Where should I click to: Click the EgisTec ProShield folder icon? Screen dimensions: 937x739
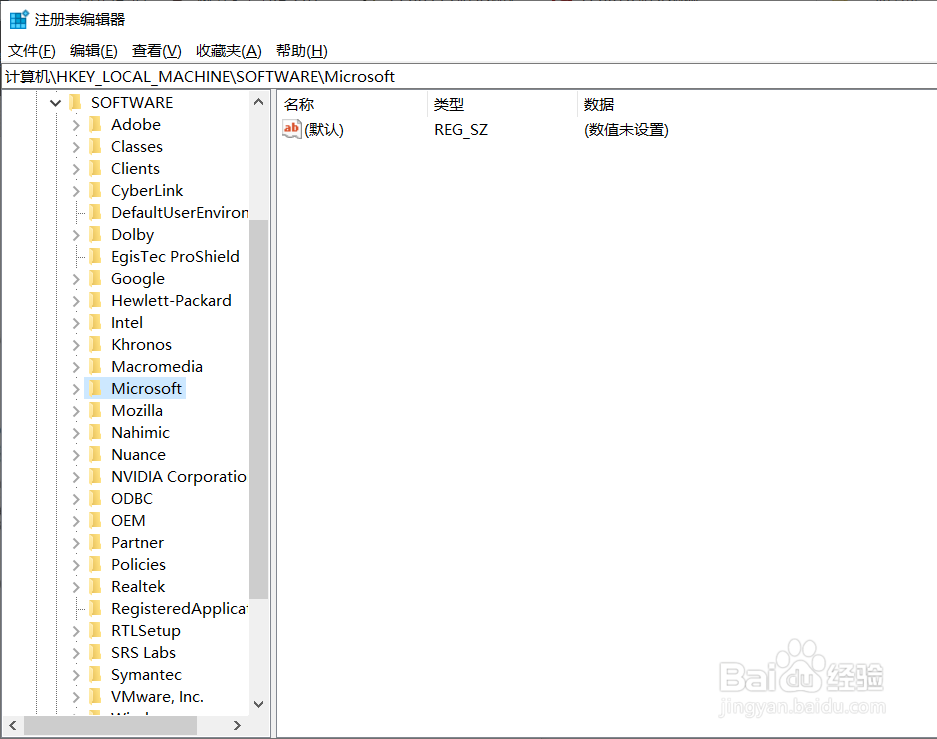point(95,256)
